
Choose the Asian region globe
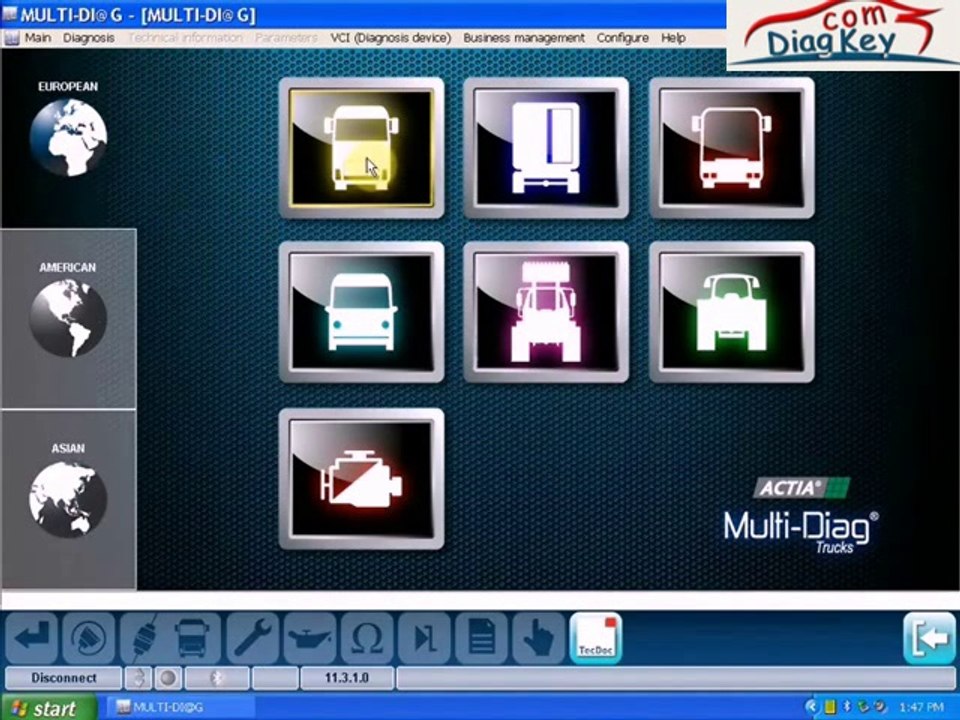point(68,499)
